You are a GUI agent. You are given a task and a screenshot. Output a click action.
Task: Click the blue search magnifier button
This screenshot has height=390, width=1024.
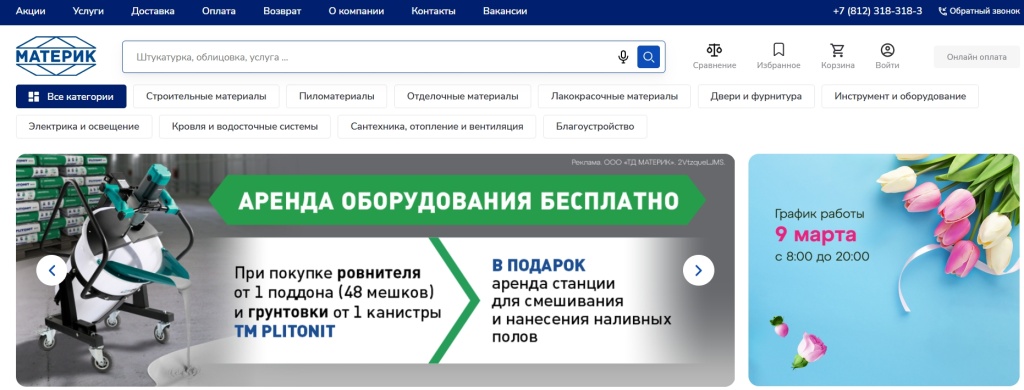point(648,57)
